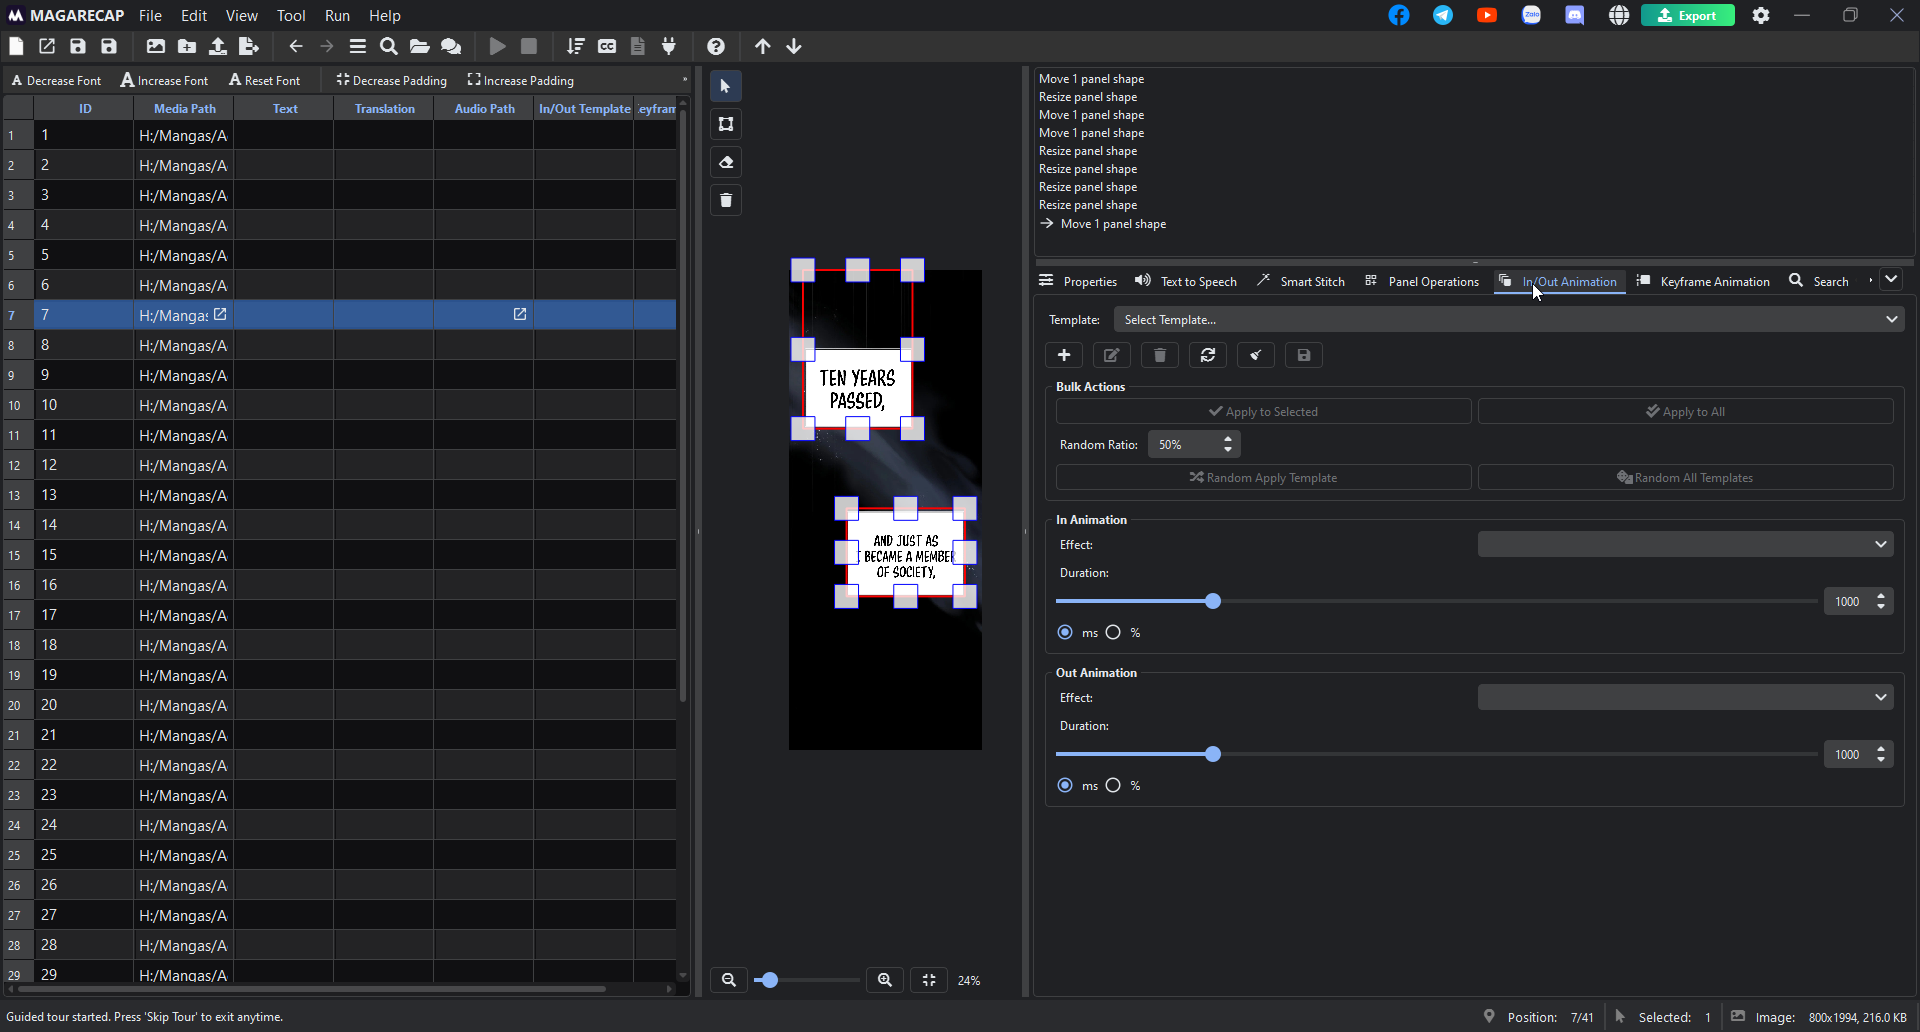Switch to the Keyframe Animation tab

[1703, 281]
